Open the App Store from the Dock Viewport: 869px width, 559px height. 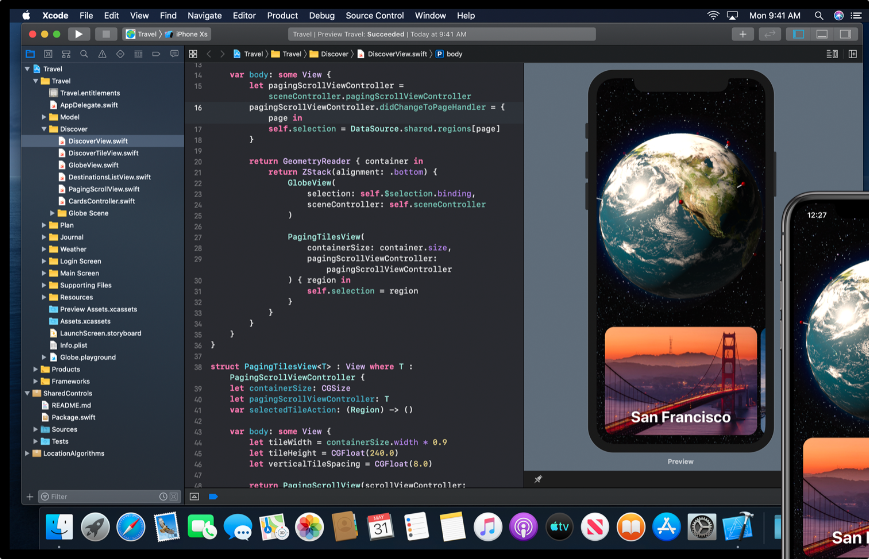click(x=666, y=526)
